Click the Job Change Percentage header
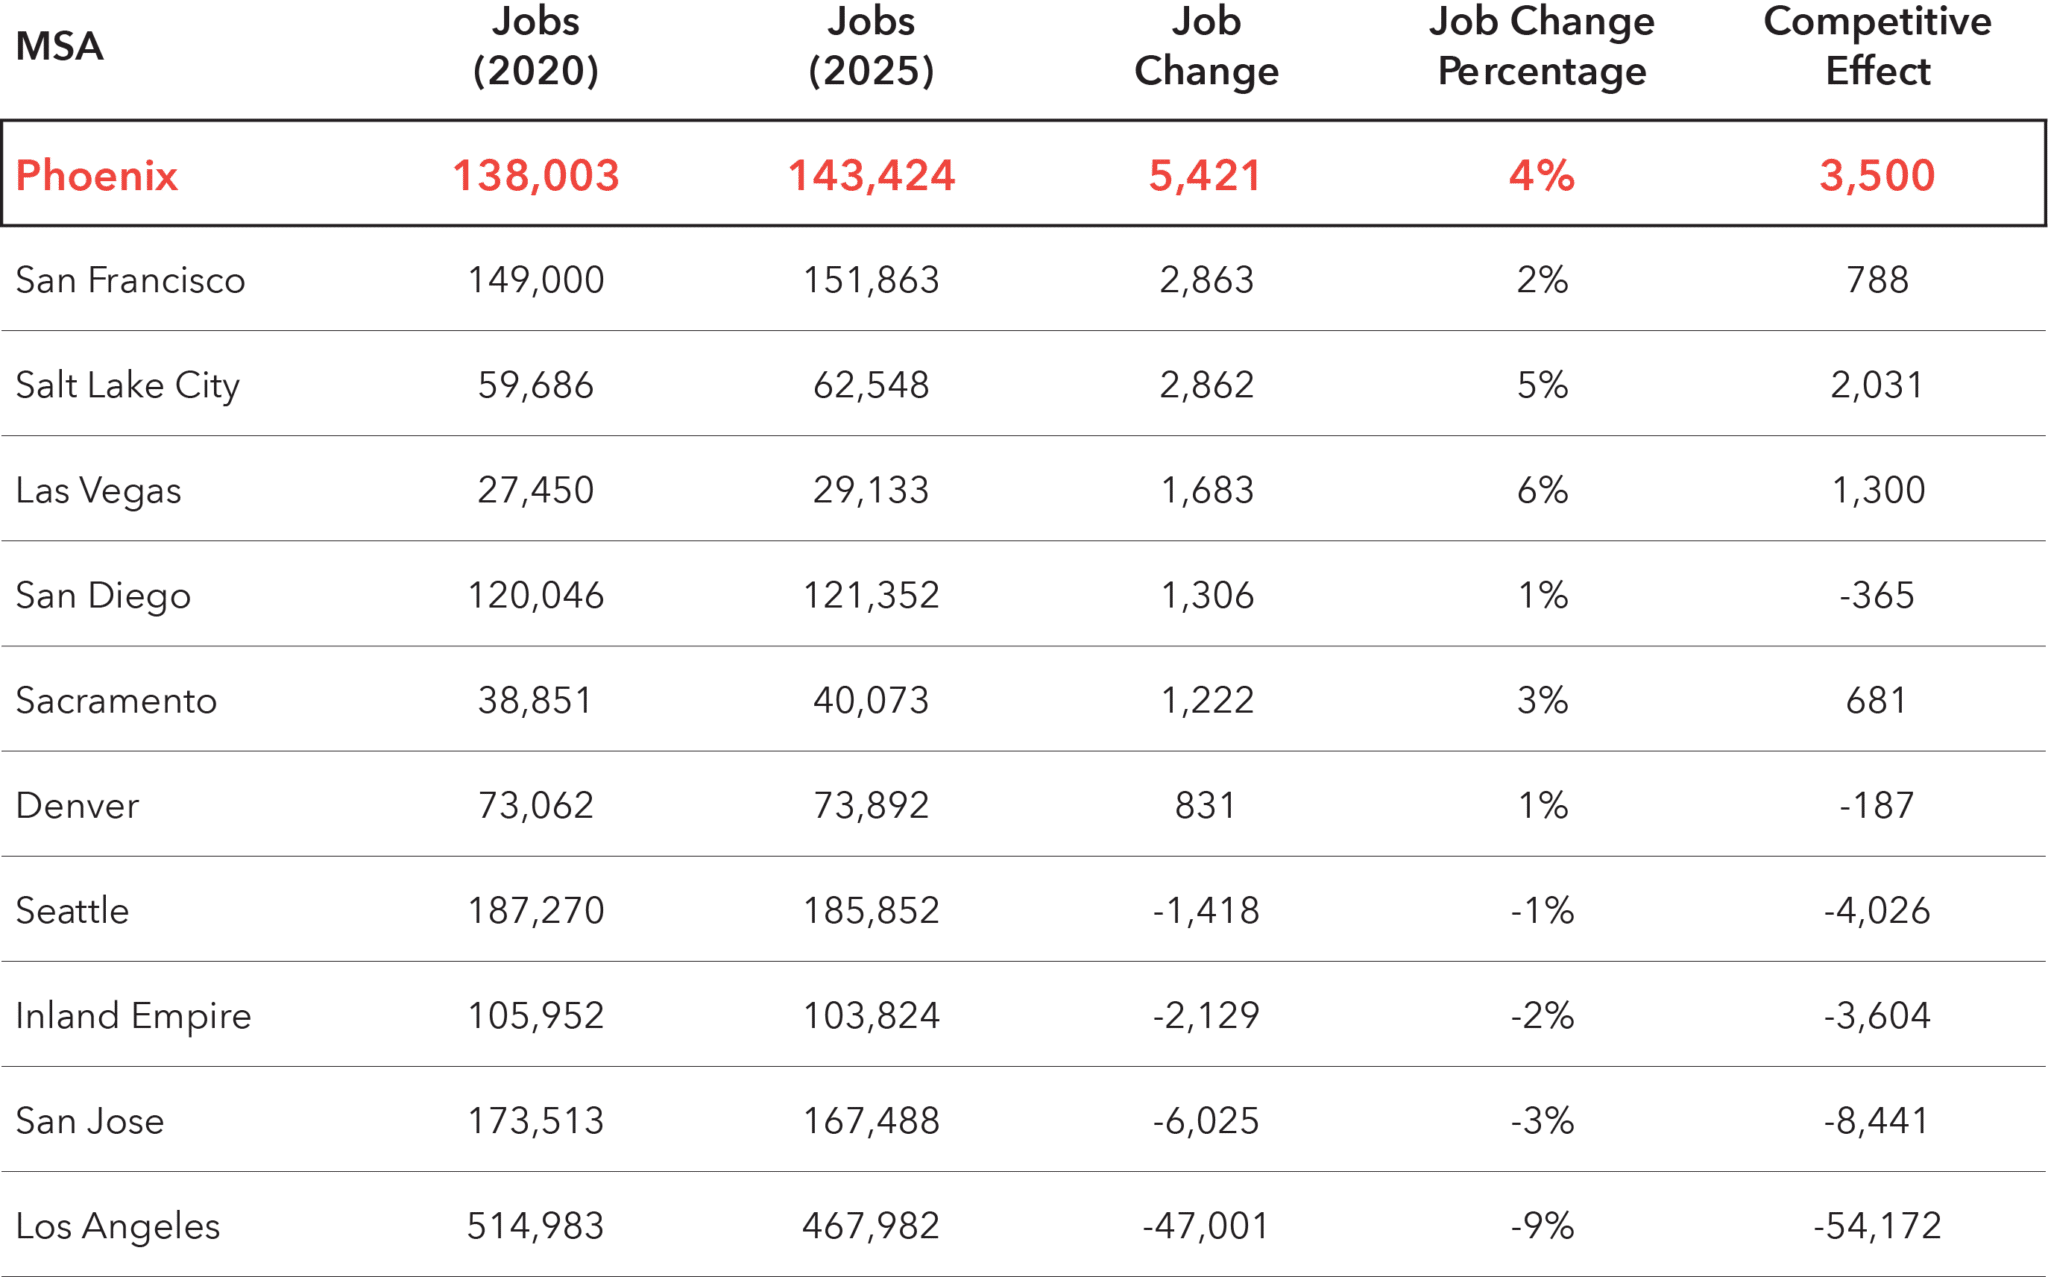Image resolution: width=2048 pixels, height=1277 pixels. point(1541,46)
